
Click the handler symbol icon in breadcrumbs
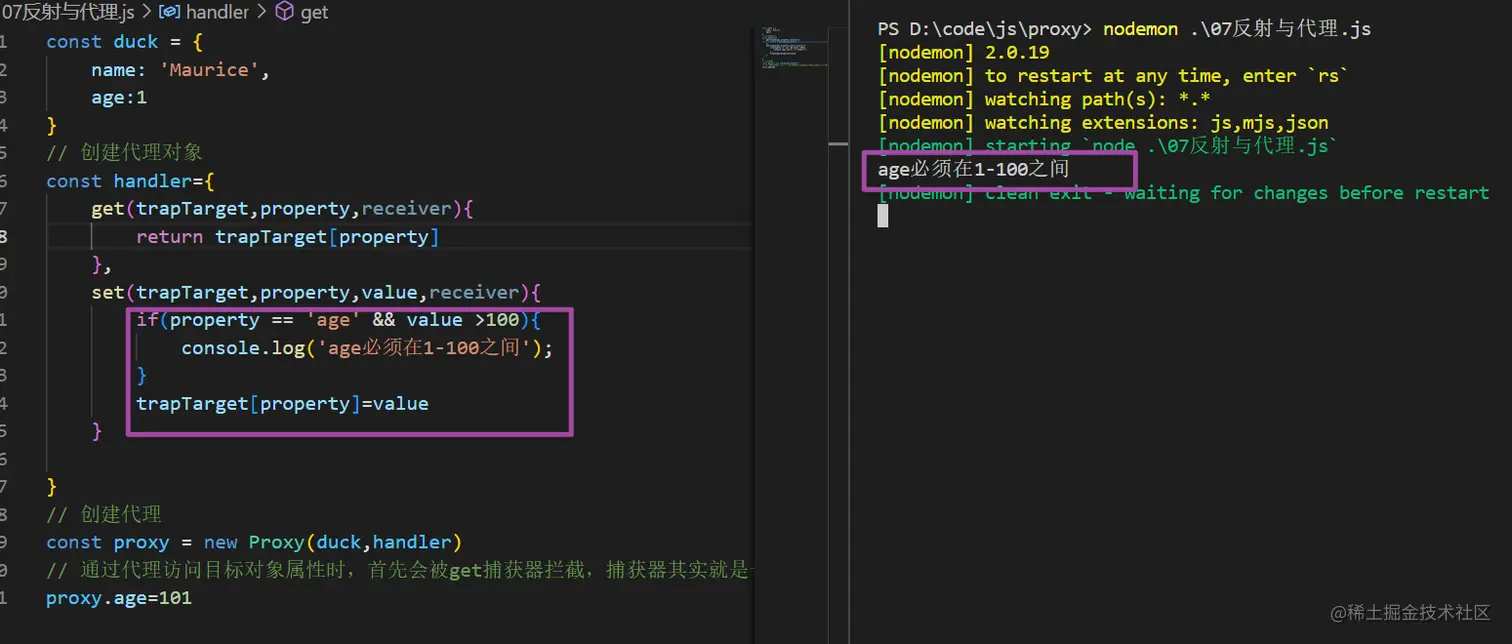(x=170, y=13)
